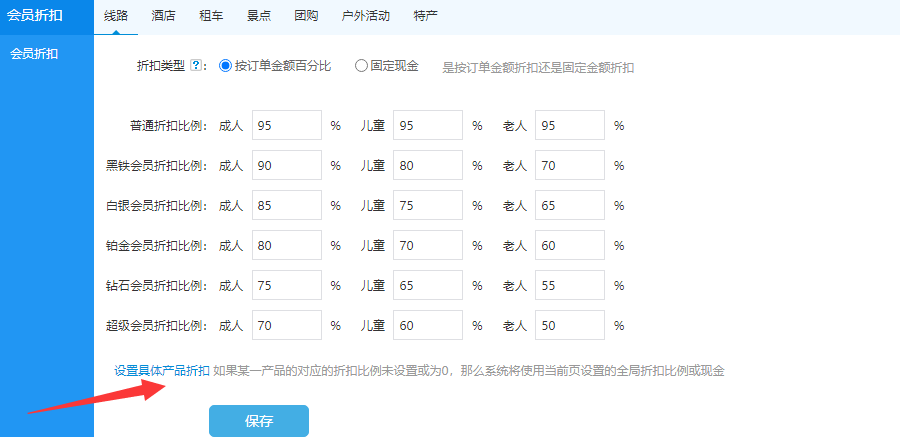Click 普通折扣比例 成人 input field
Screen dimensions: 900x437
(x=286, y=126)
